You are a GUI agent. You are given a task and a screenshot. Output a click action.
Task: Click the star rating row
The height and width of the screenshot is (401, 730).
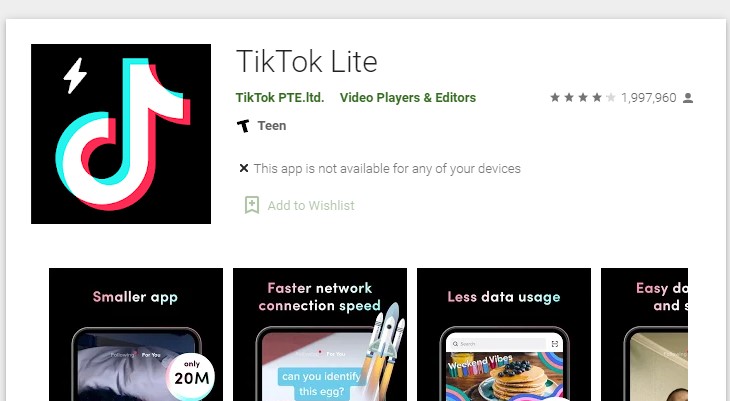[x=583, y=98]
